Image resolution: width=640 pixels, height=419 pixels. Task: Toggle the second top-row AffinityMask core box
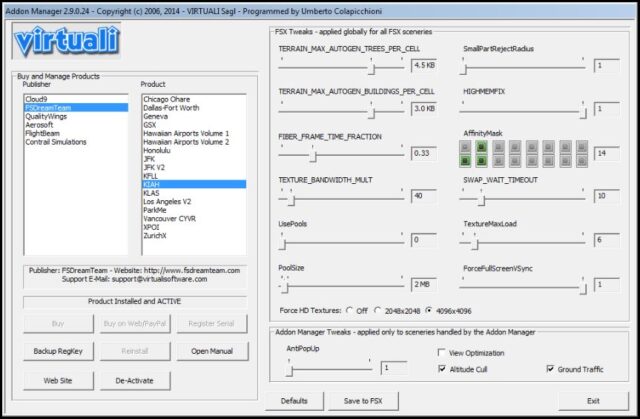click(482, 146)
